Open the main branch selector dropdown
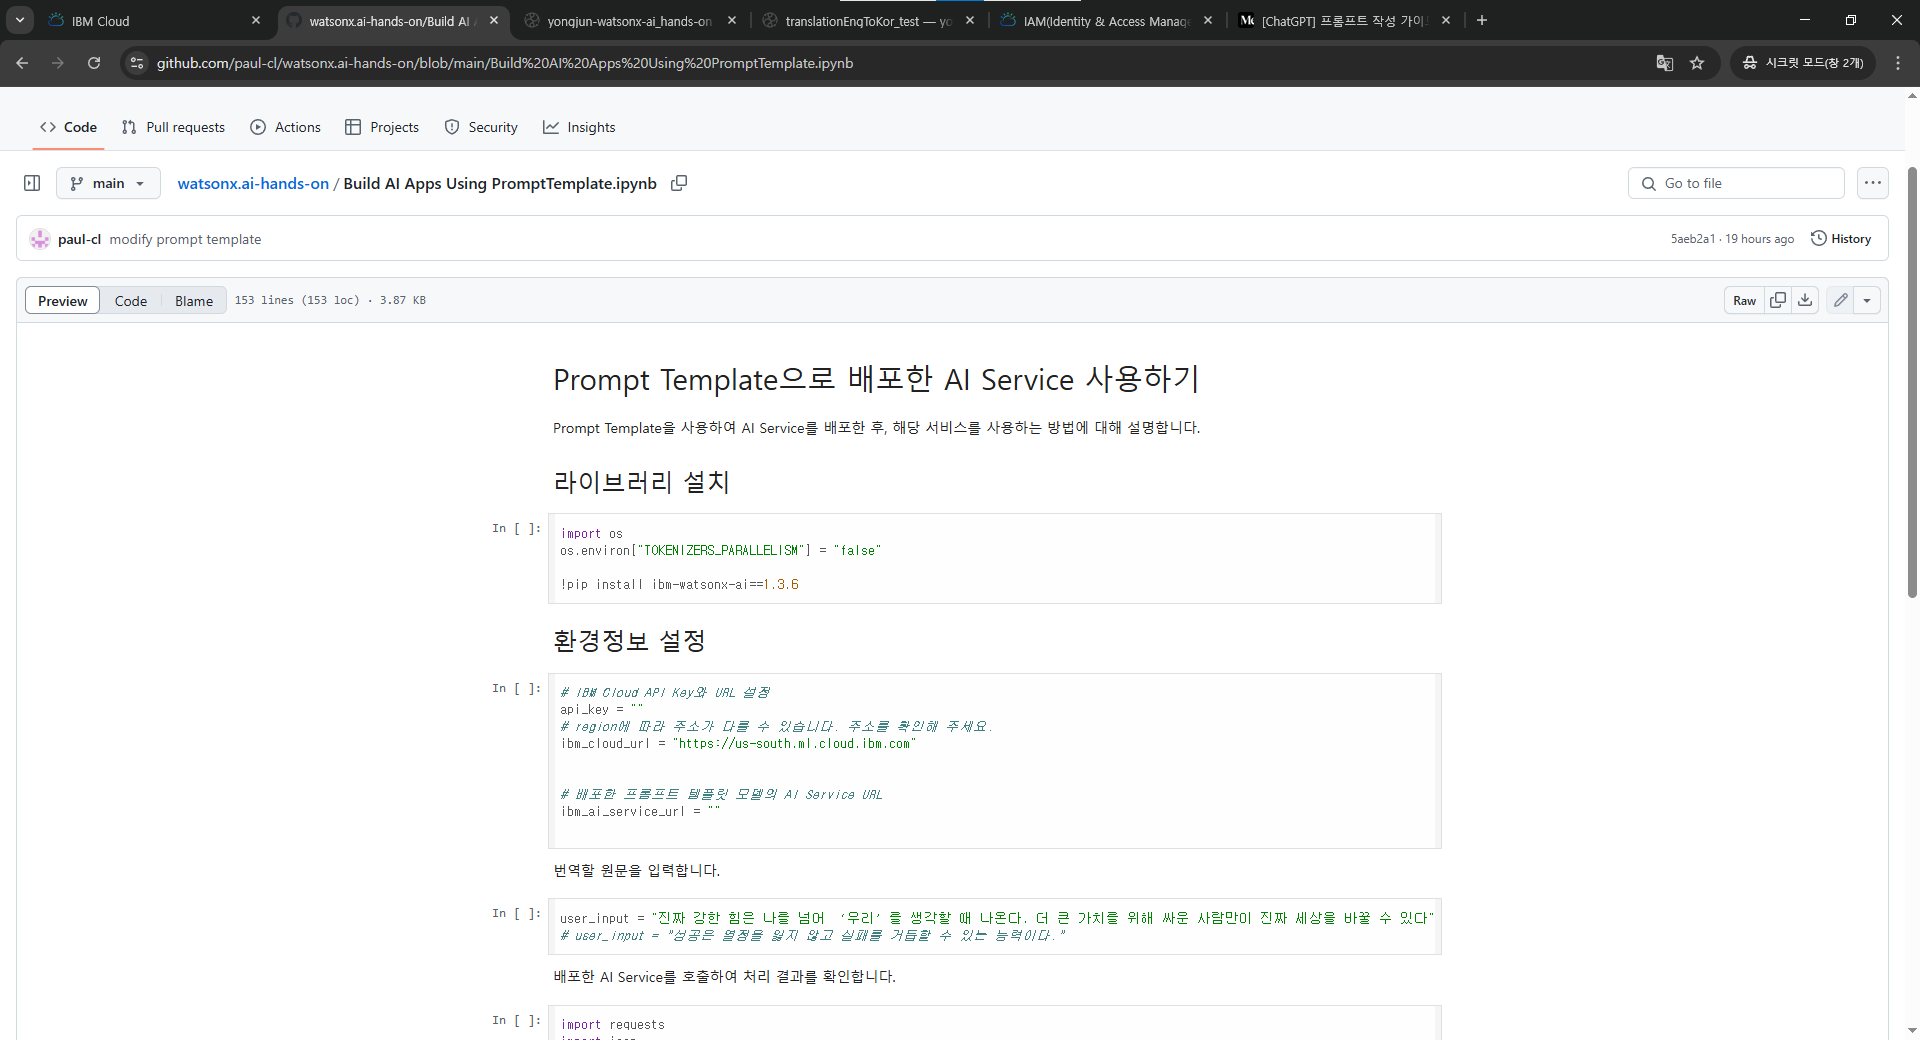Screen dimensions: 1920x1040 click(108, 183)
